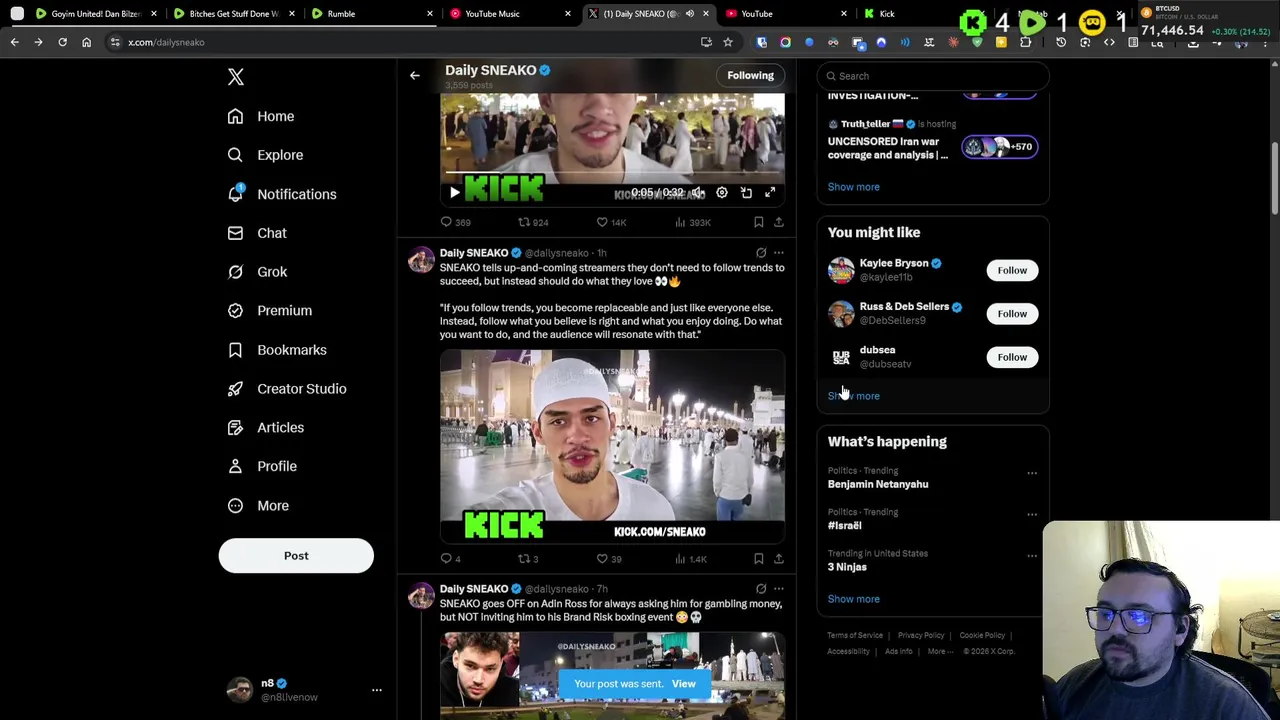Image resolution: width=1280 pixels, height=720 pixels.
Task: Open options for #Israël trend
Action: (x=1032, y=514)
